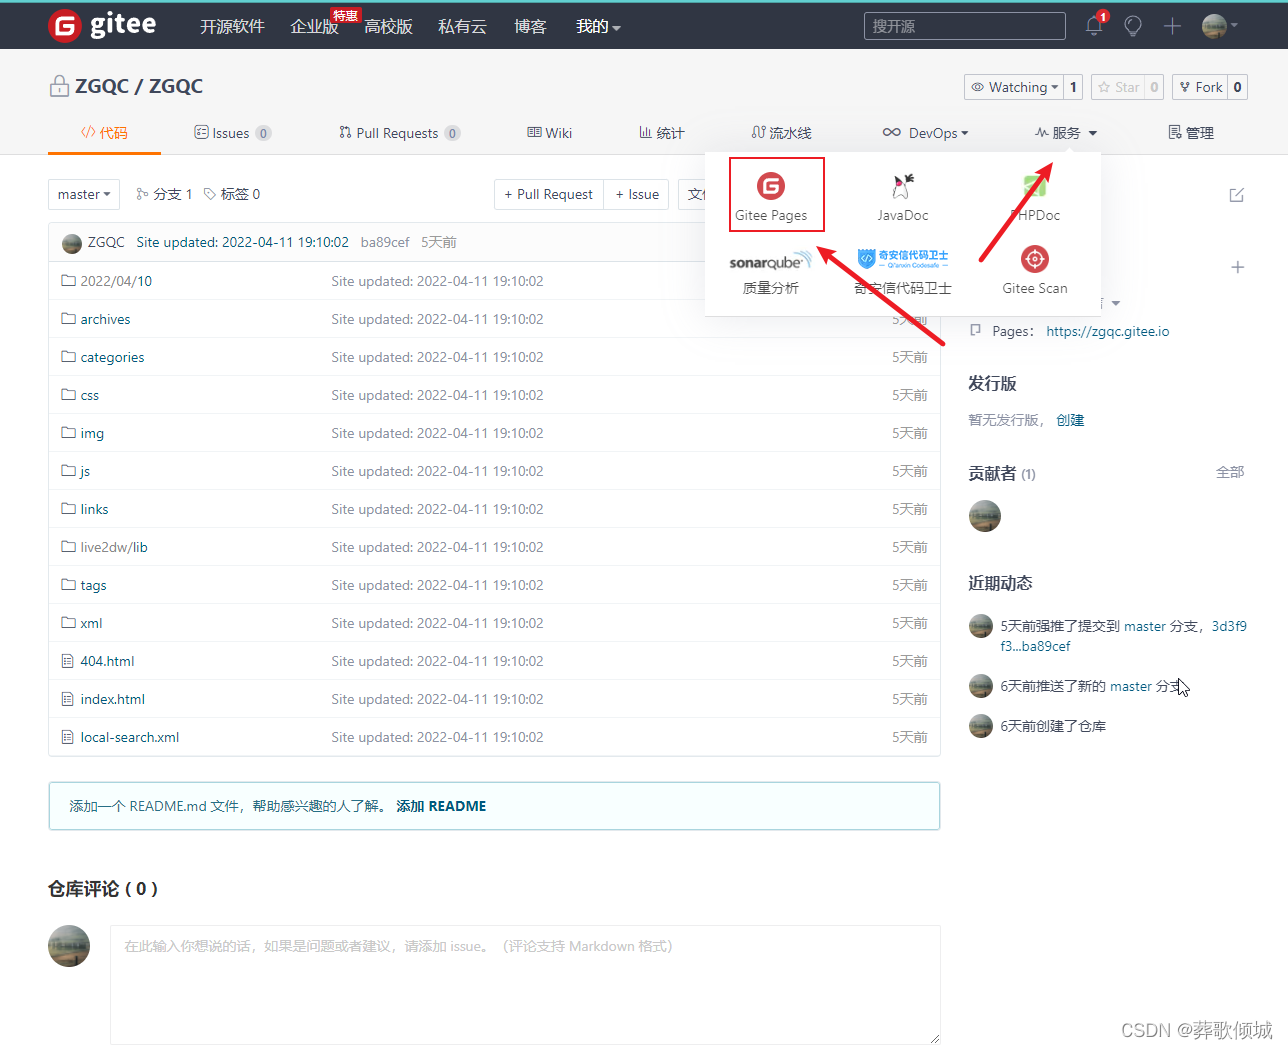Image resolution: width=1288 pixels, height=1049 pixels.
Task: Open the categories folder
Action: pos(112,357)
